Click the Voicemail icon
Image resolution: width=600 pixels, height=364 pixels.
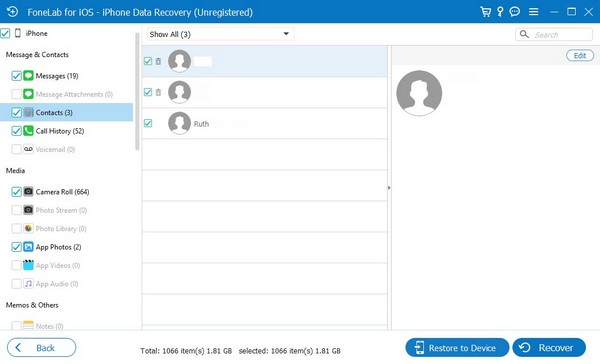click(x=28, y=149)
